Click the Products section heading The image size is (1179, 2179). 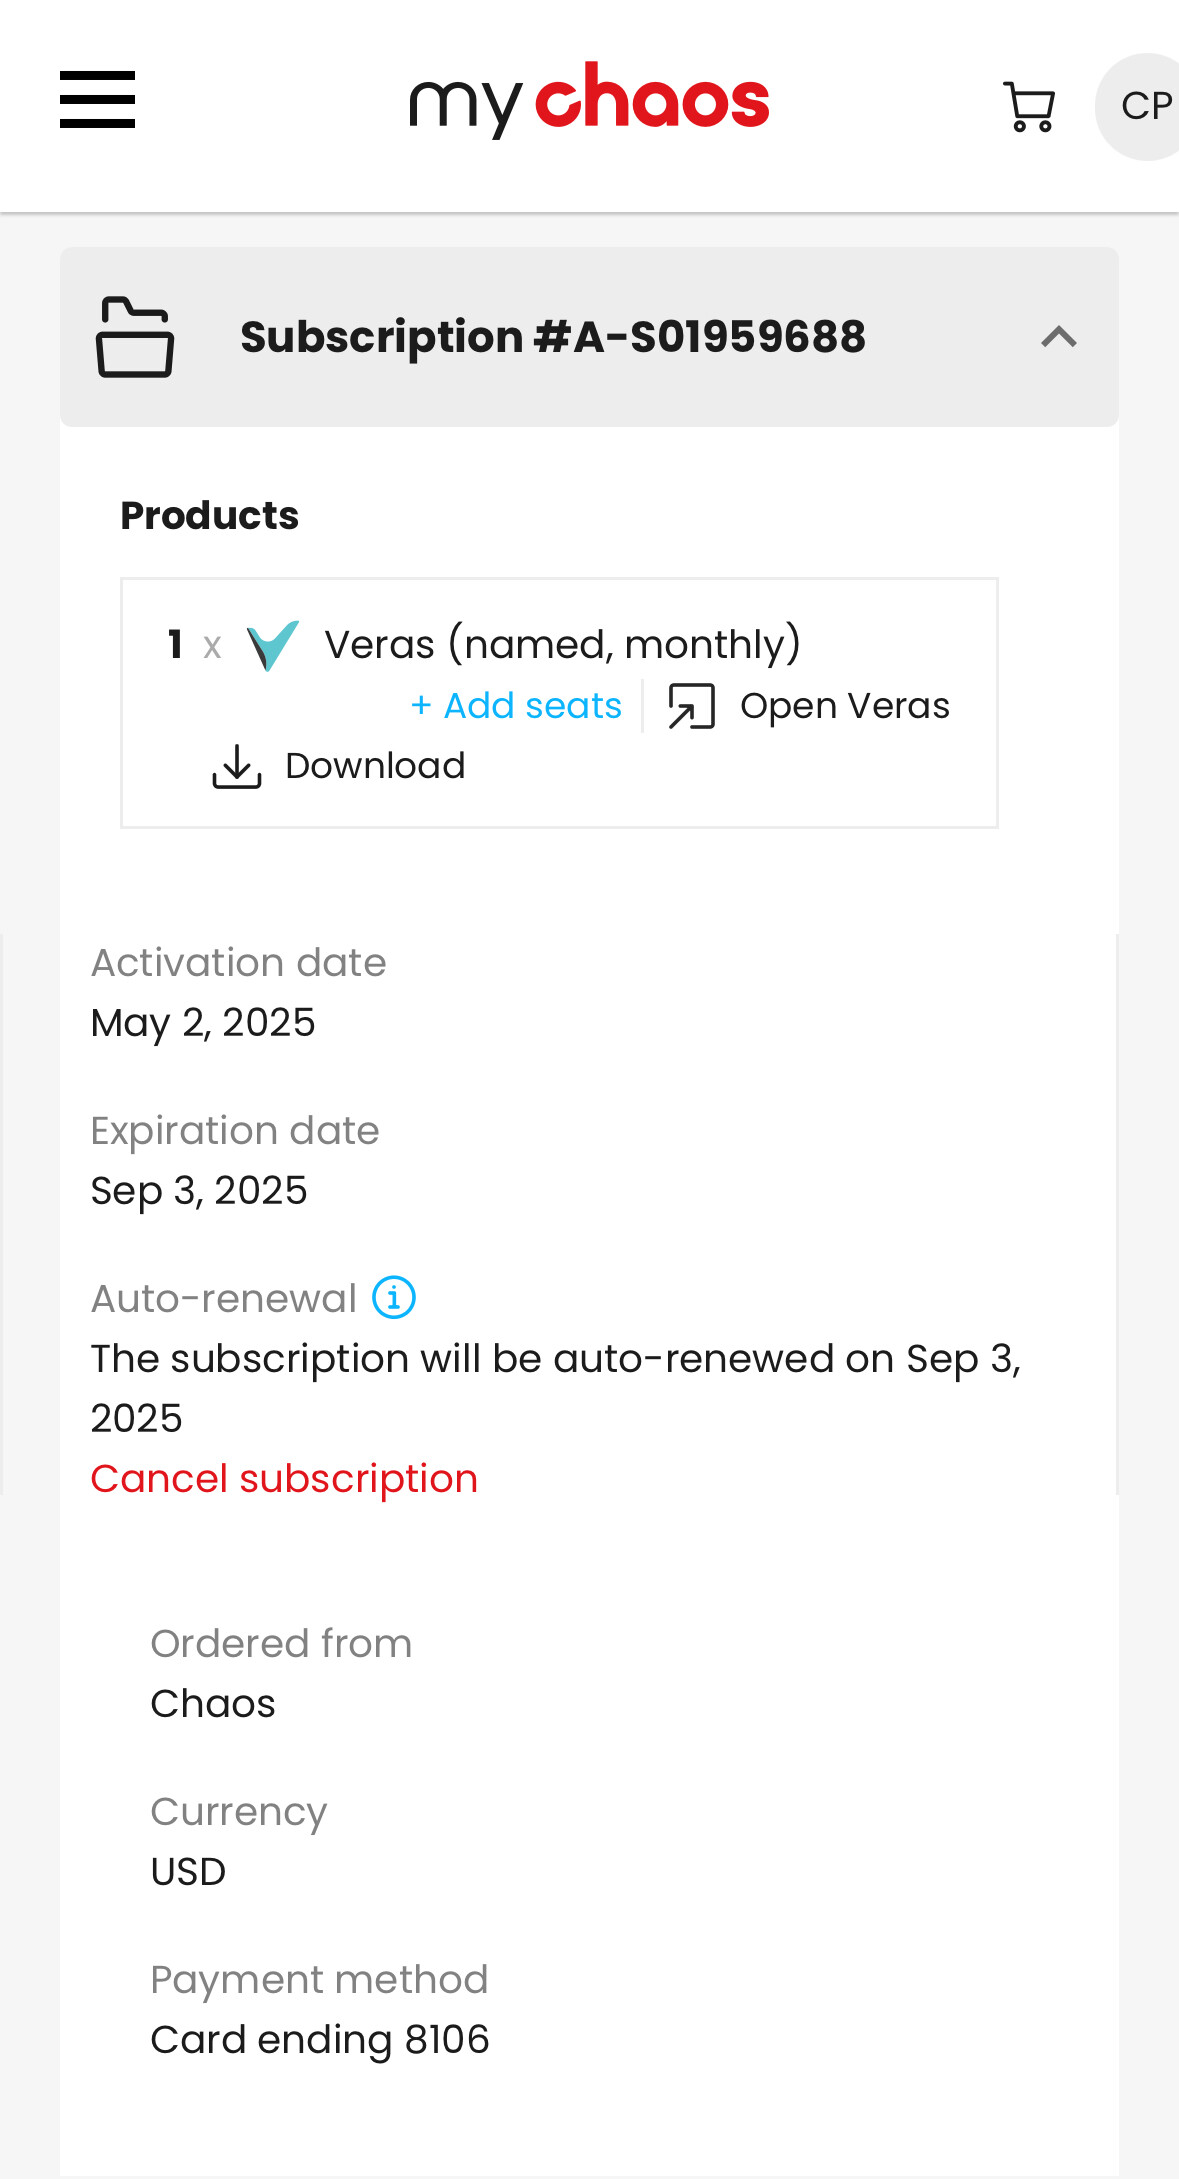coord(210,516)
